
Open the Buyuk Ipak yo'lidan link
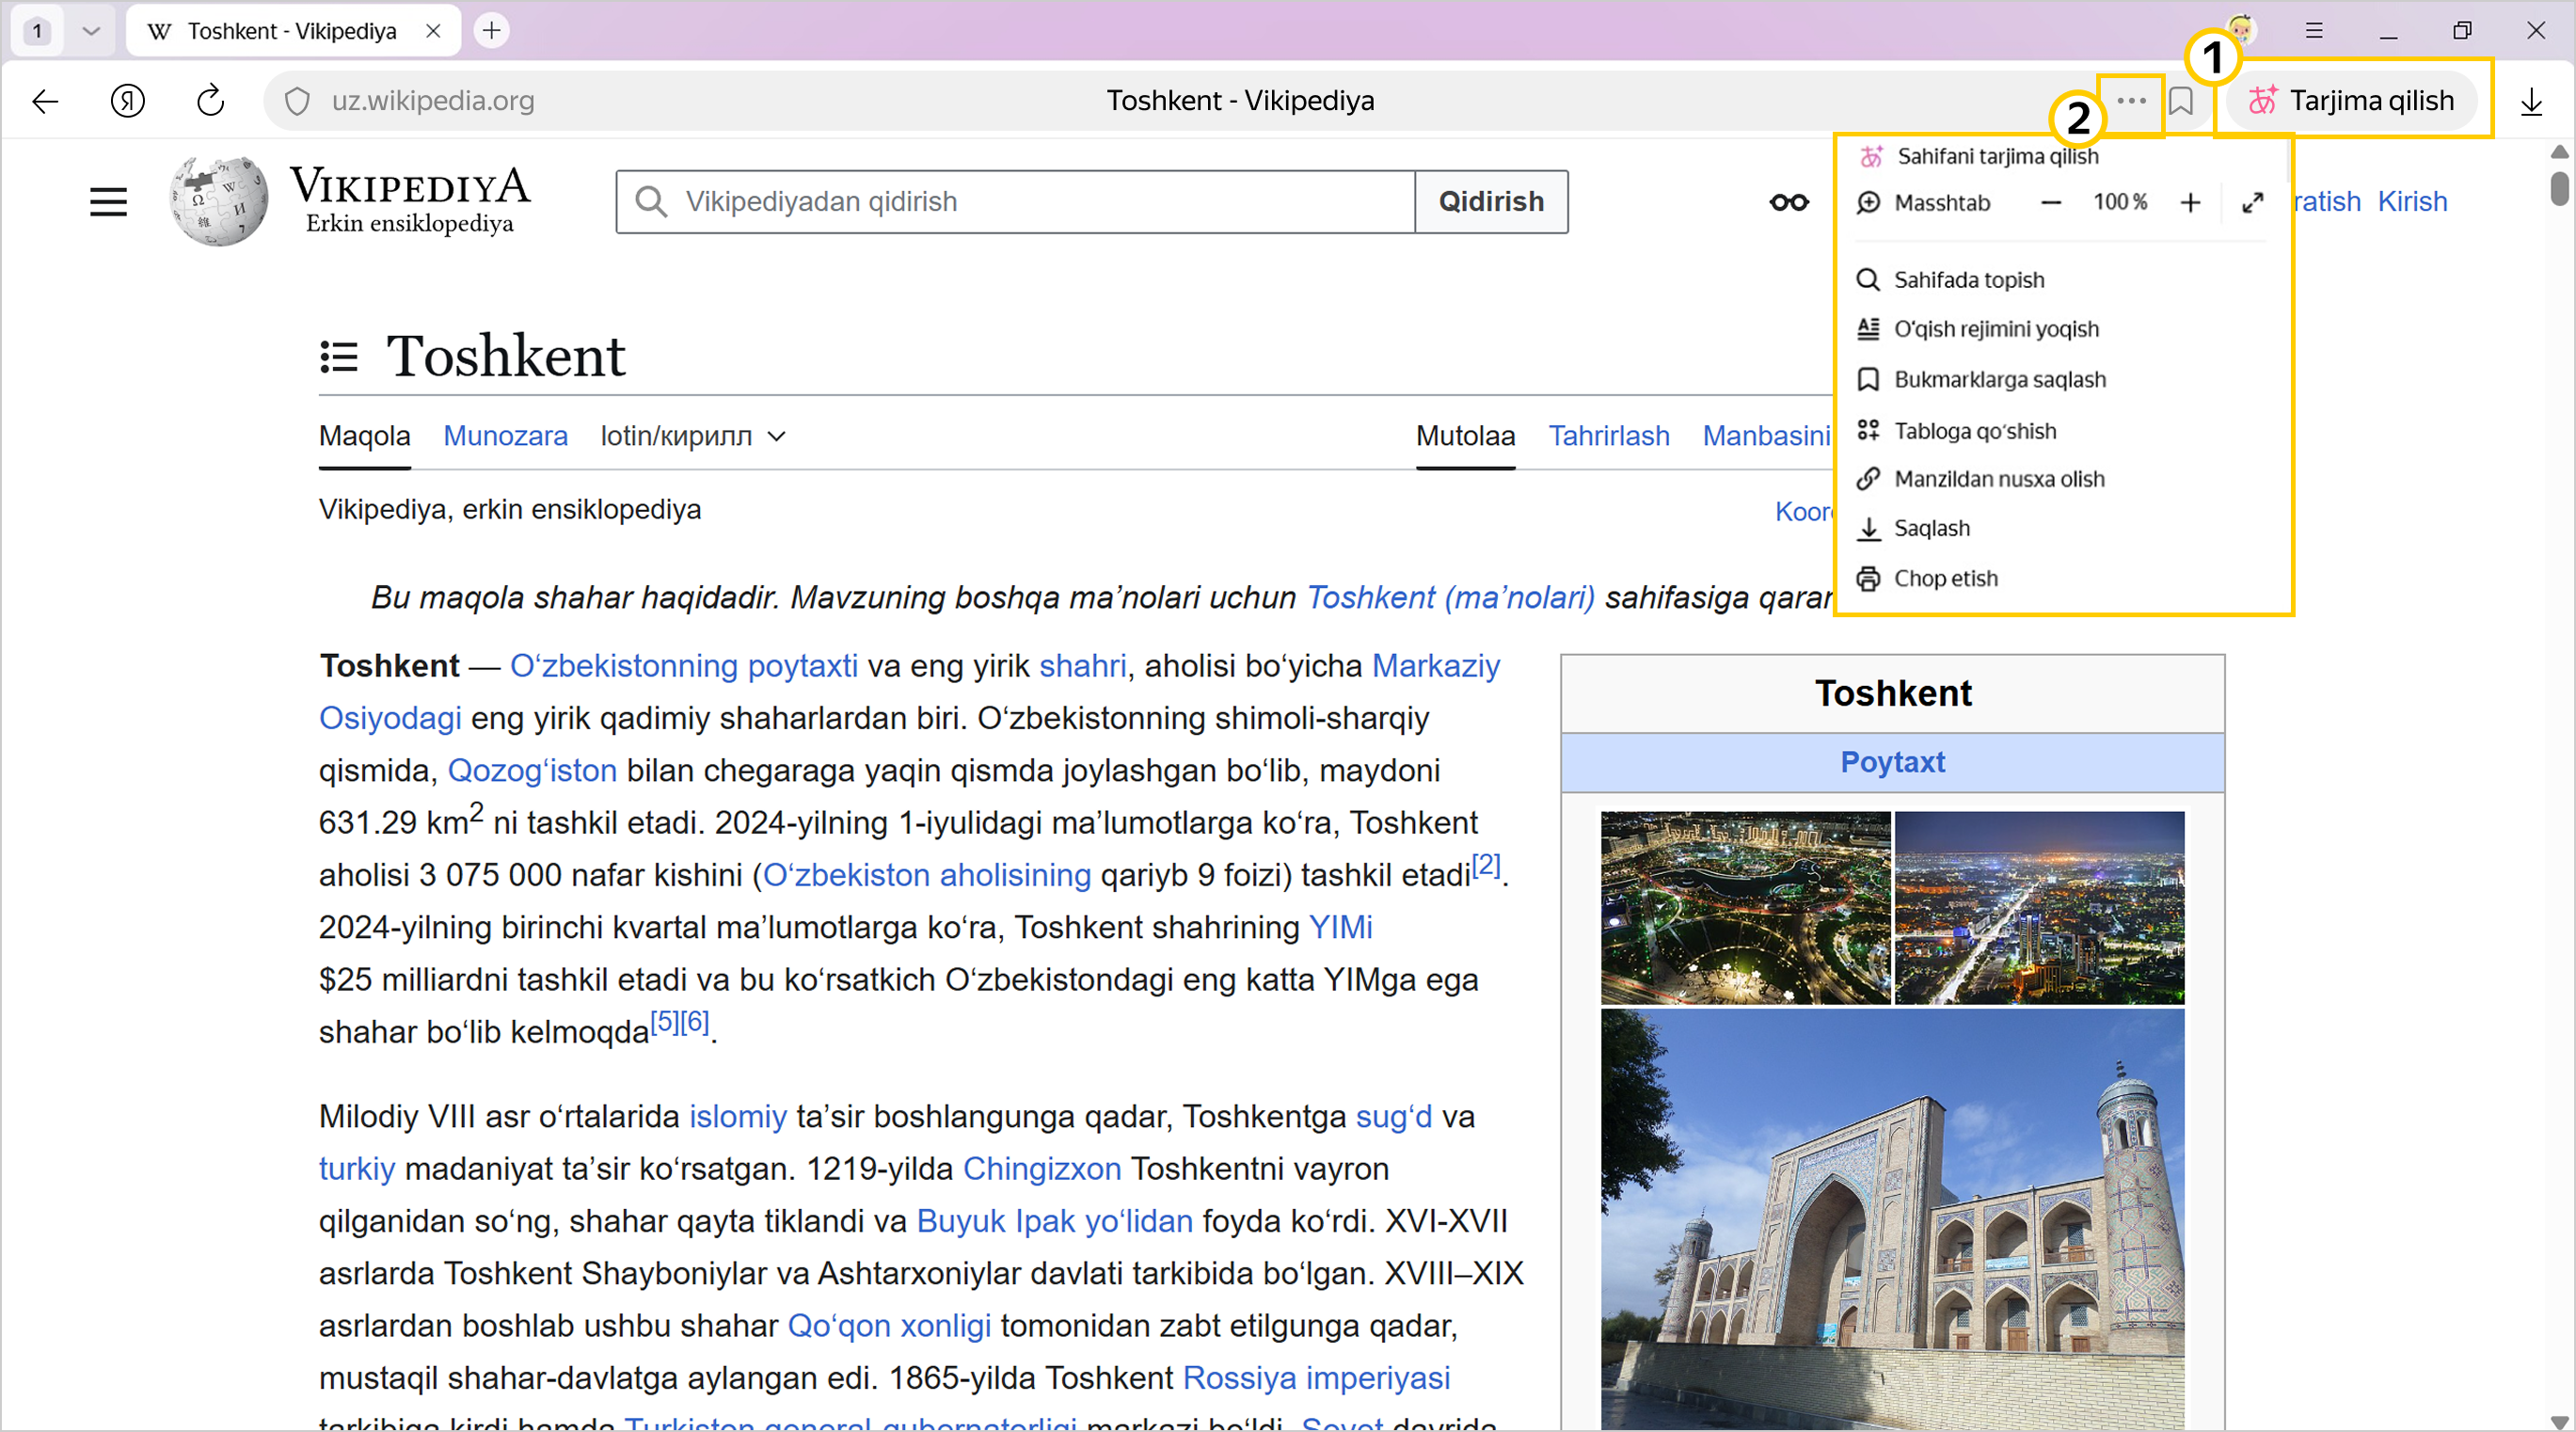(x=1055, y=1221)
